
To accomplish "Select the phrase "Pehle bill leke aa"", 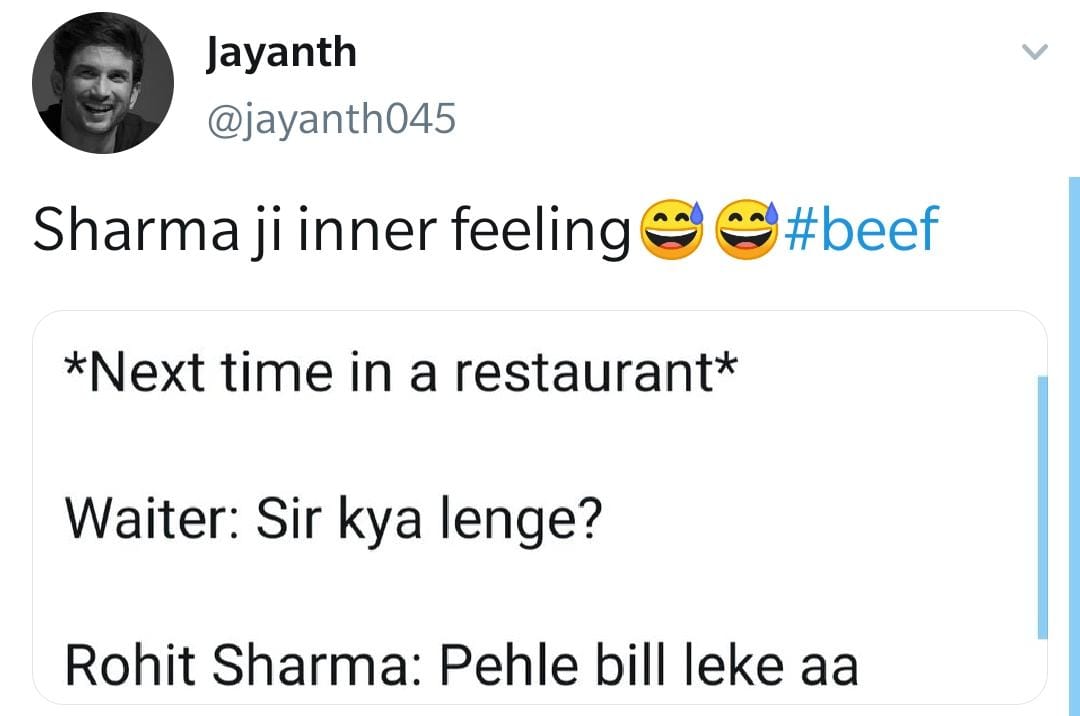I will pyautogui.click(x=648, y=664).
